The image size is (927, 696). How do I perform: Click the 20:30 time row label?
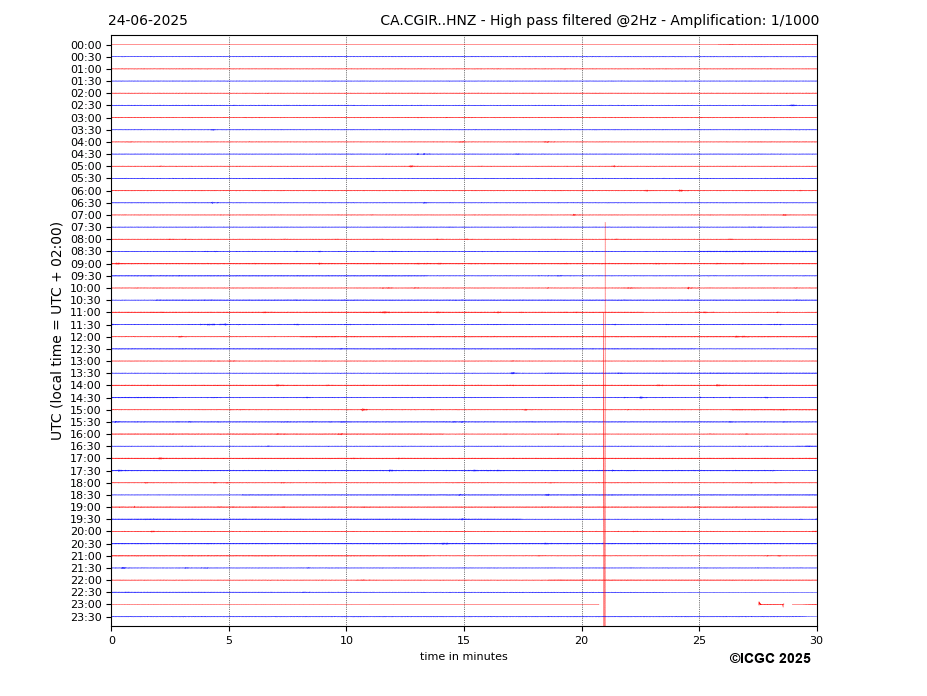[x=86, y=544]
